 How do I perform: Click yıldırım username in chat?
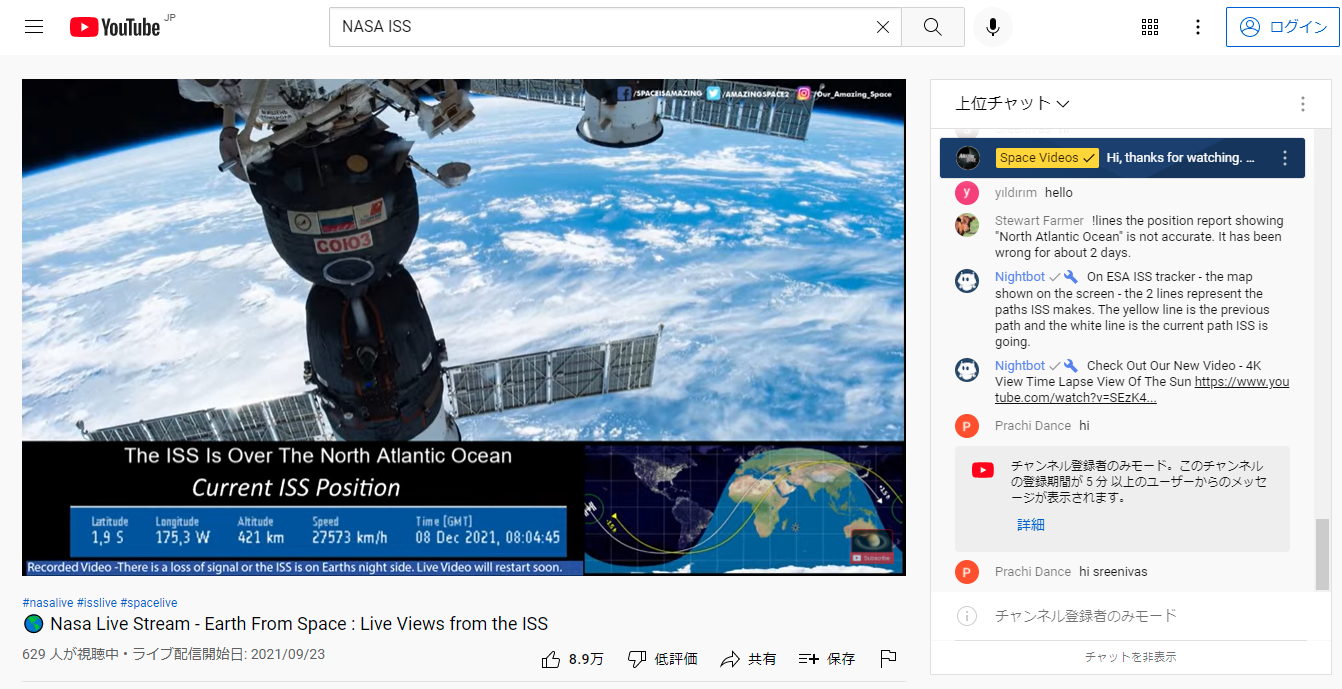coord(1016,193)
